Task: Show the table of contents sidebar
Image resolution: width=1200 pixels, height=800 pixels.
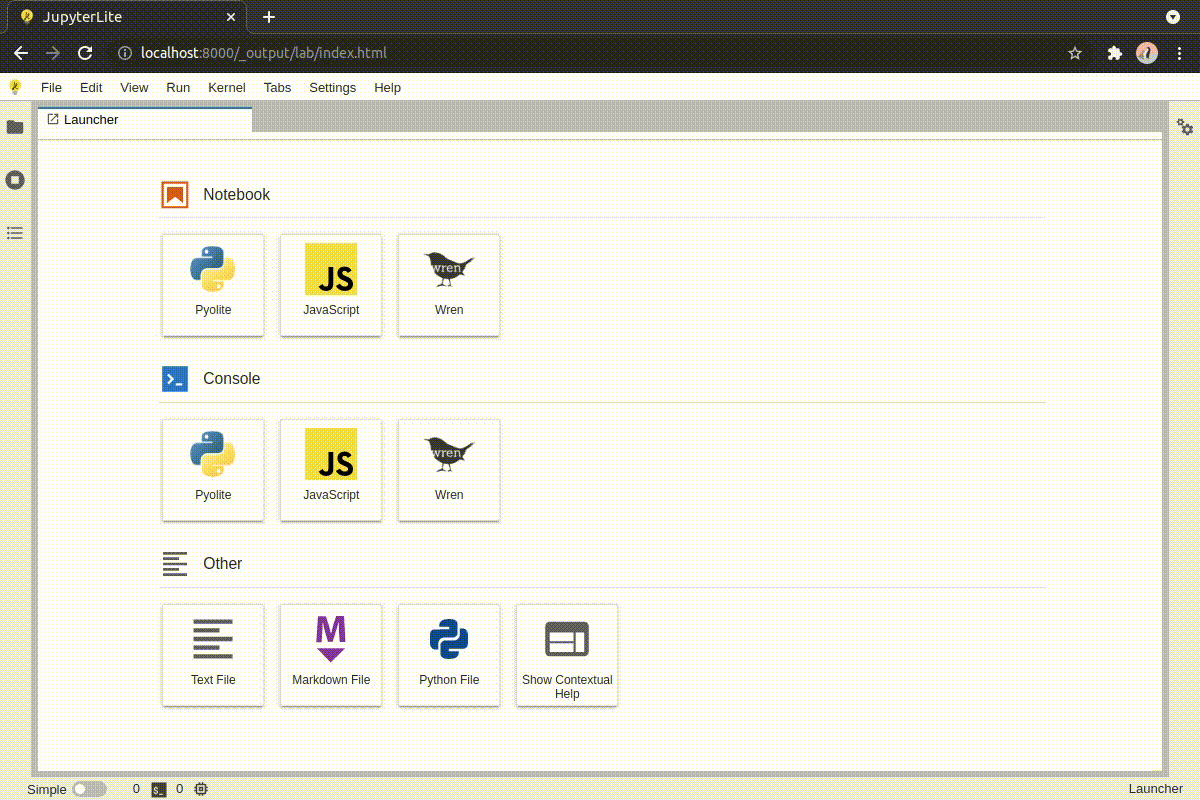Action: pos(15,232)
